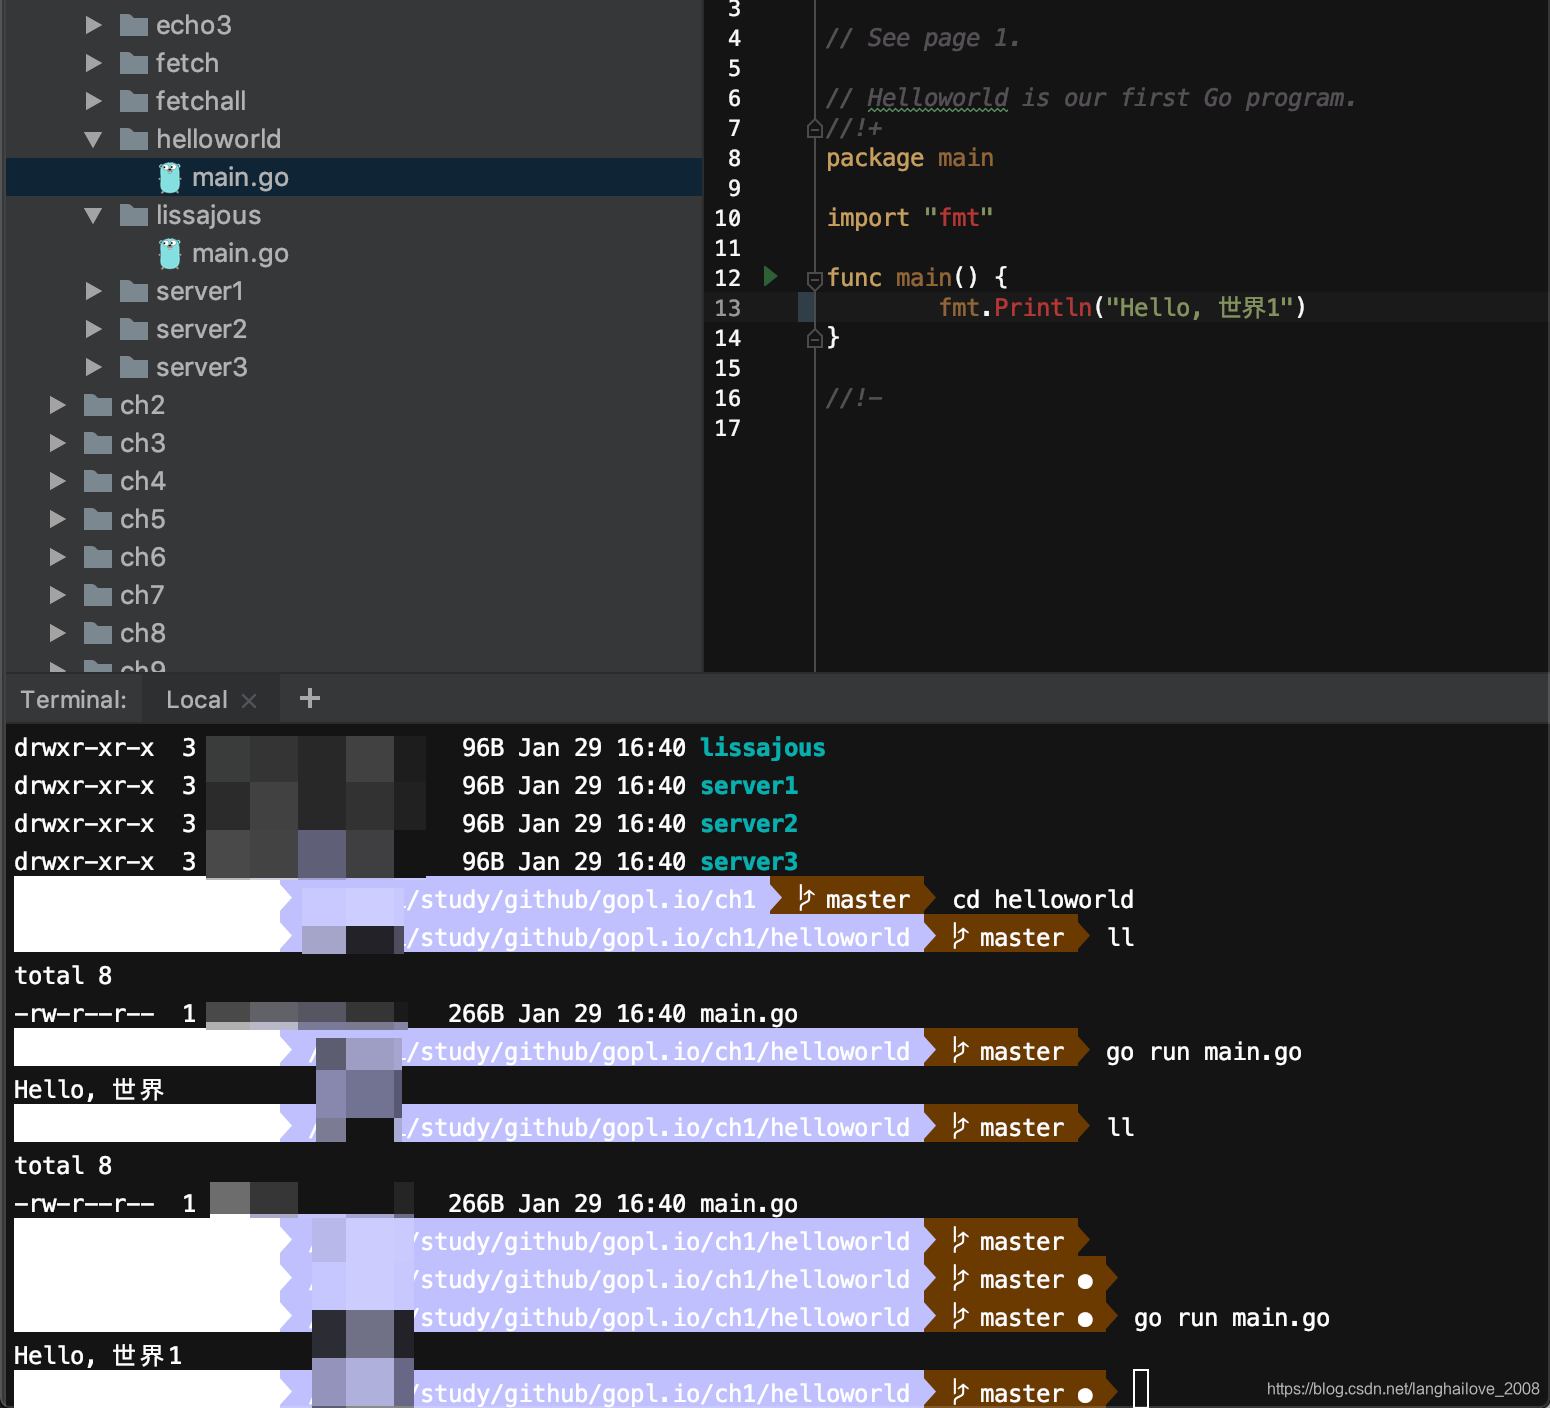Image resolution: width=1550 pixels, height=1408 pixels.
Task: Select the ch8 folder icon
Action: (x=98, y=633)
